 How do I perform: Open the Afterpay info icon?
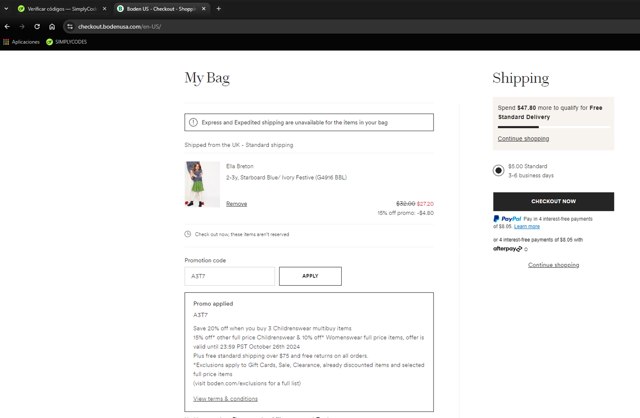pos(526,249)
